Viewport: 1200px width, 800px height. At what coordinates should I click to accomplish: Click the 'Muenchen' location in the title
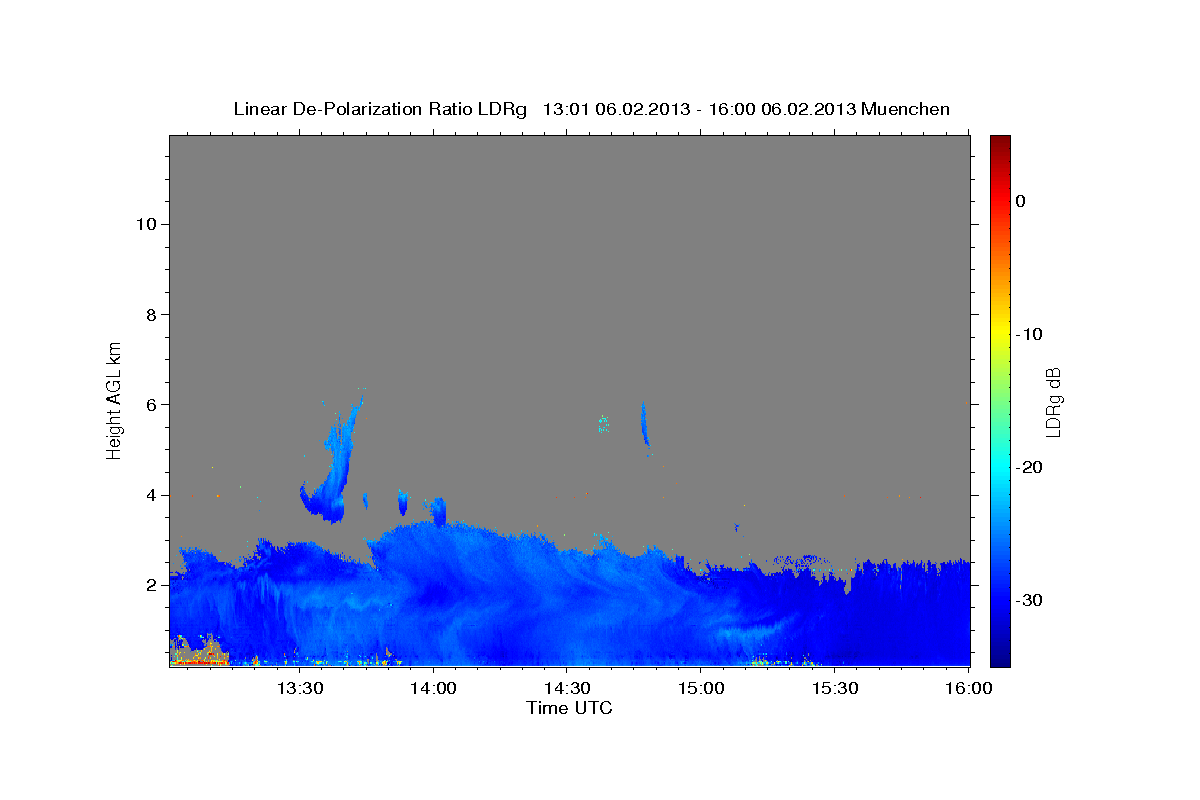click(x=906, y=109)
